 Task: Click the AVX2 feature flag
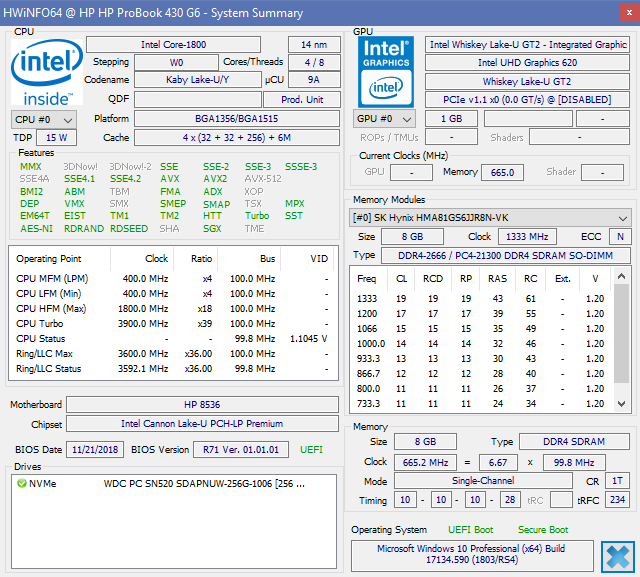215,179
